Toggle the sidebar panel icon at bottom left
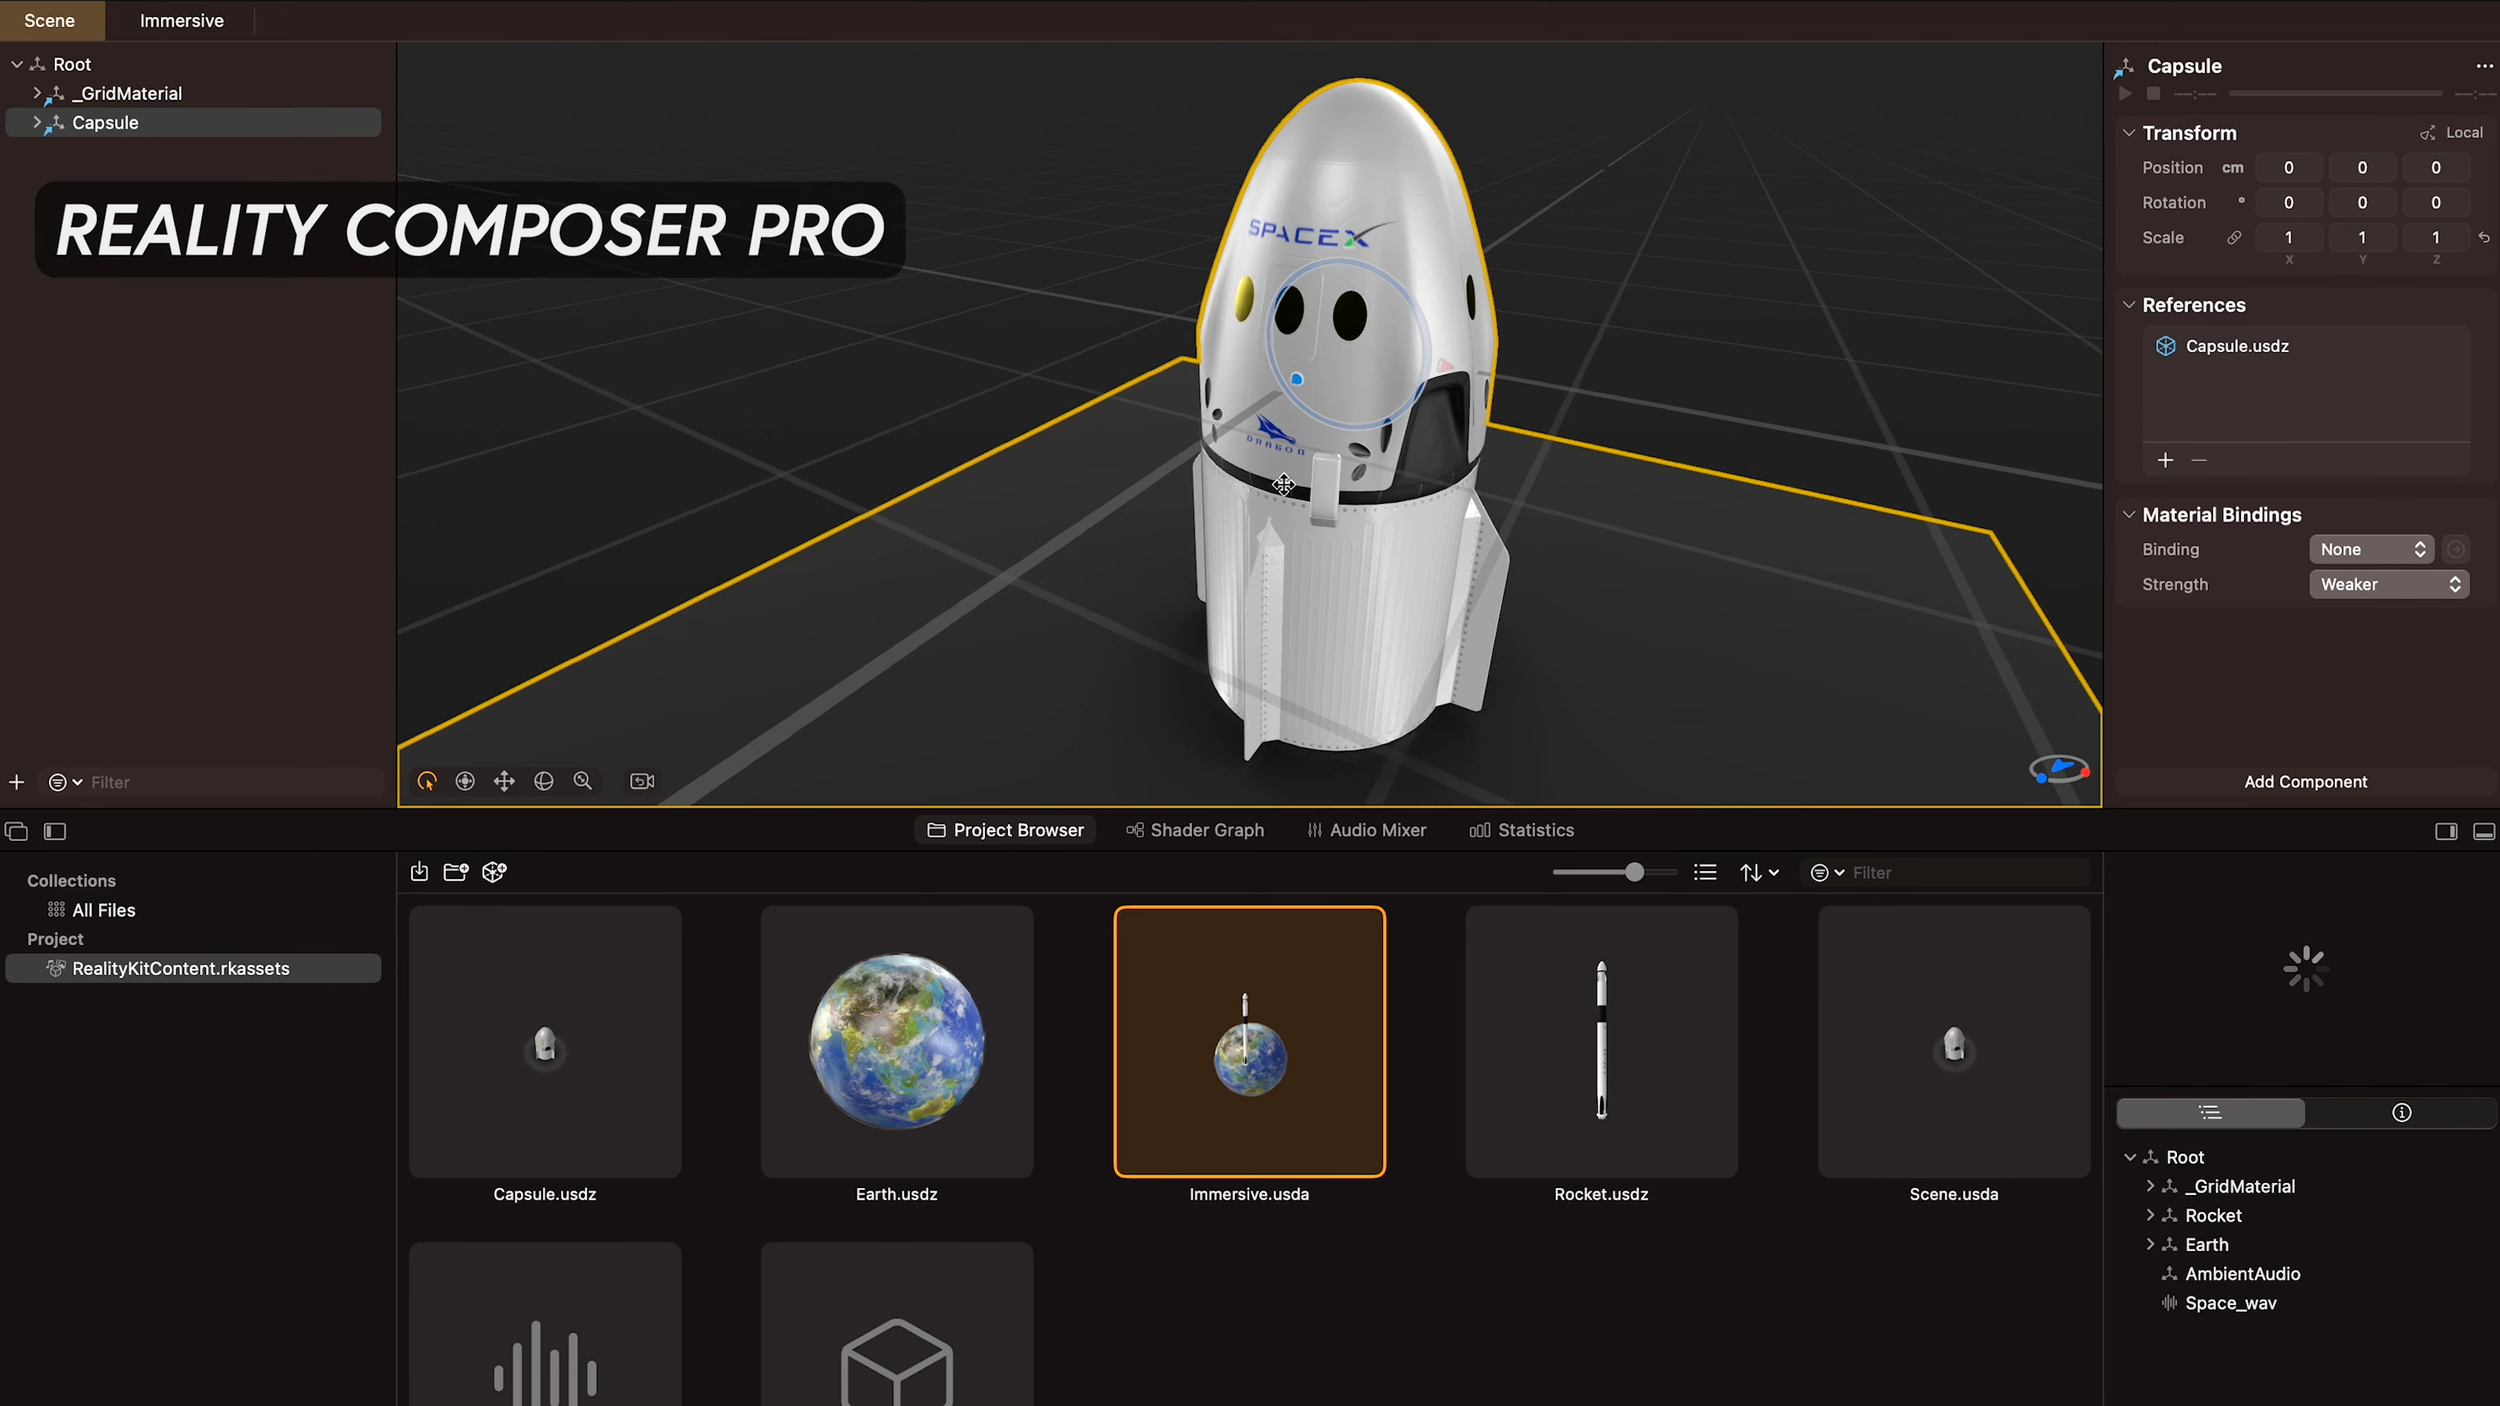The height and width of the screenshot is (1406, 2500). (55, 831)
